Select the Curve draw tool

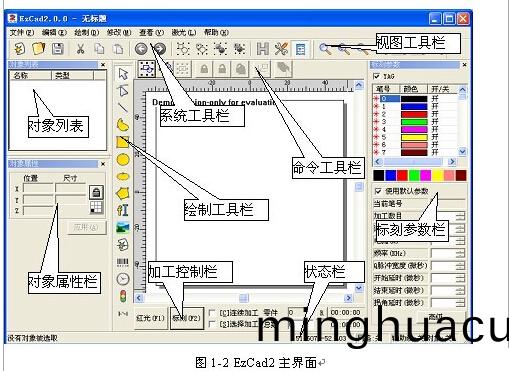123,124
